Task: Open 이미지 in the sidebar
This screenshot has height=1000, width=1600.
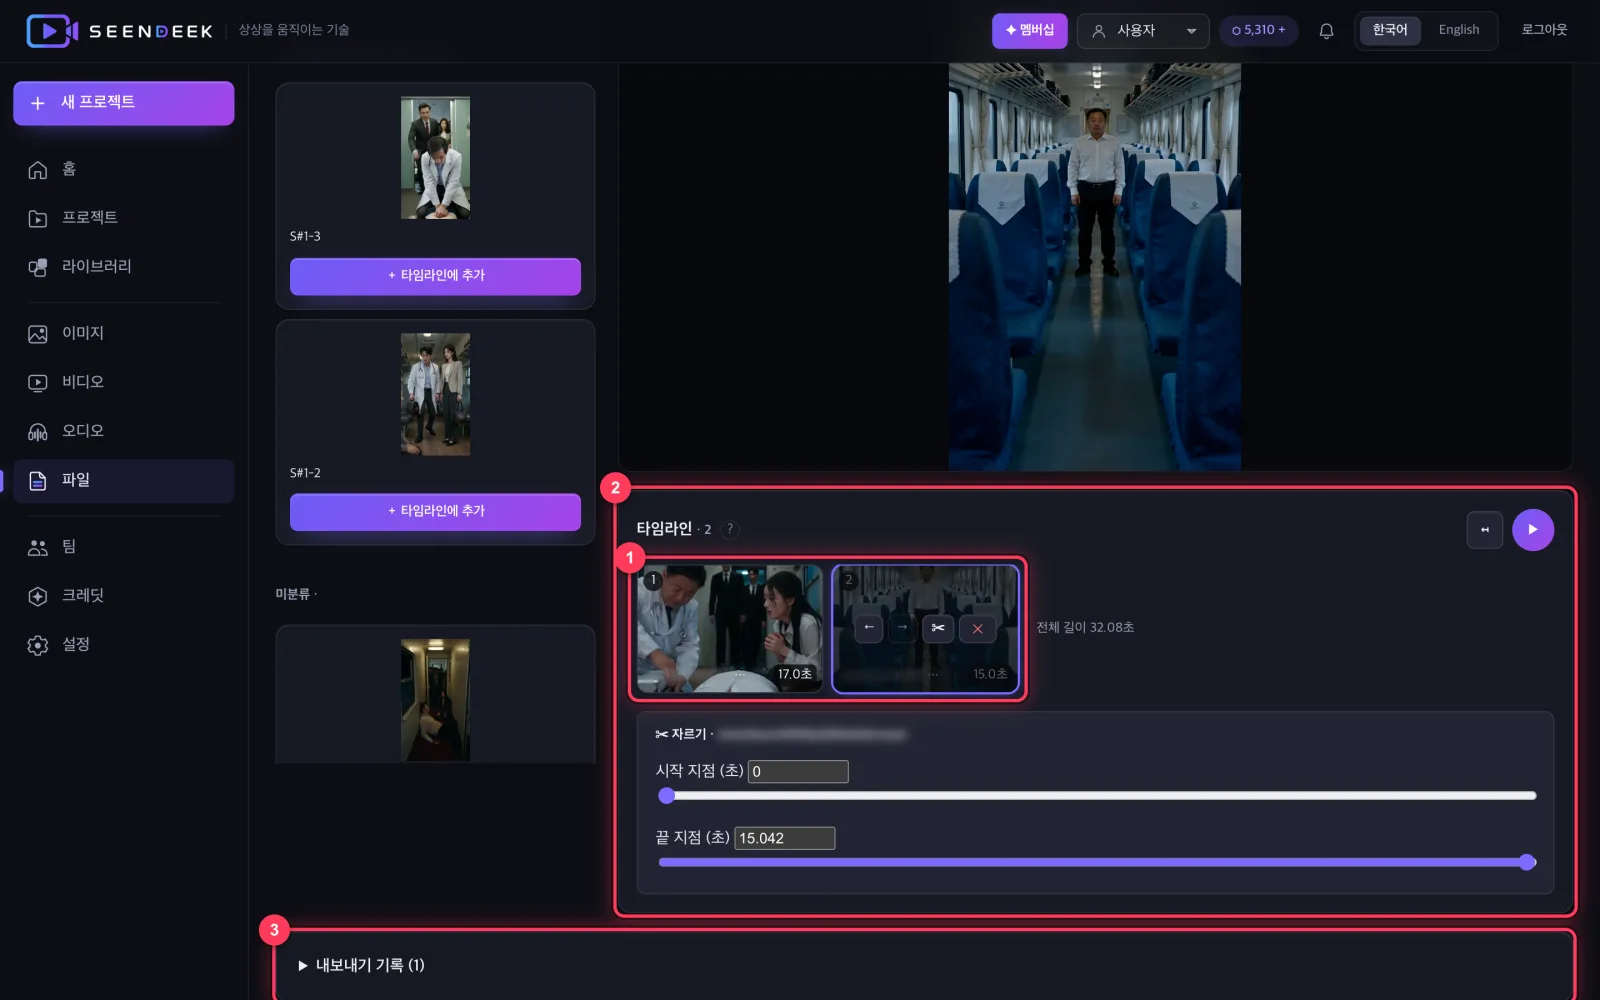Action: click(124, 333)
